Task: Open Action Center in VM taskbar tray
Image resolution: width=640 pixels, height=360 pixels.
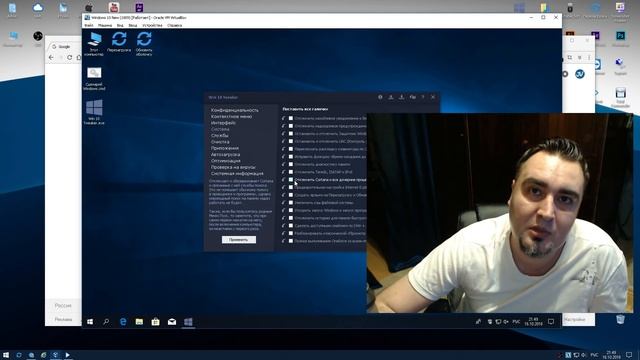Action: [551, 322]
